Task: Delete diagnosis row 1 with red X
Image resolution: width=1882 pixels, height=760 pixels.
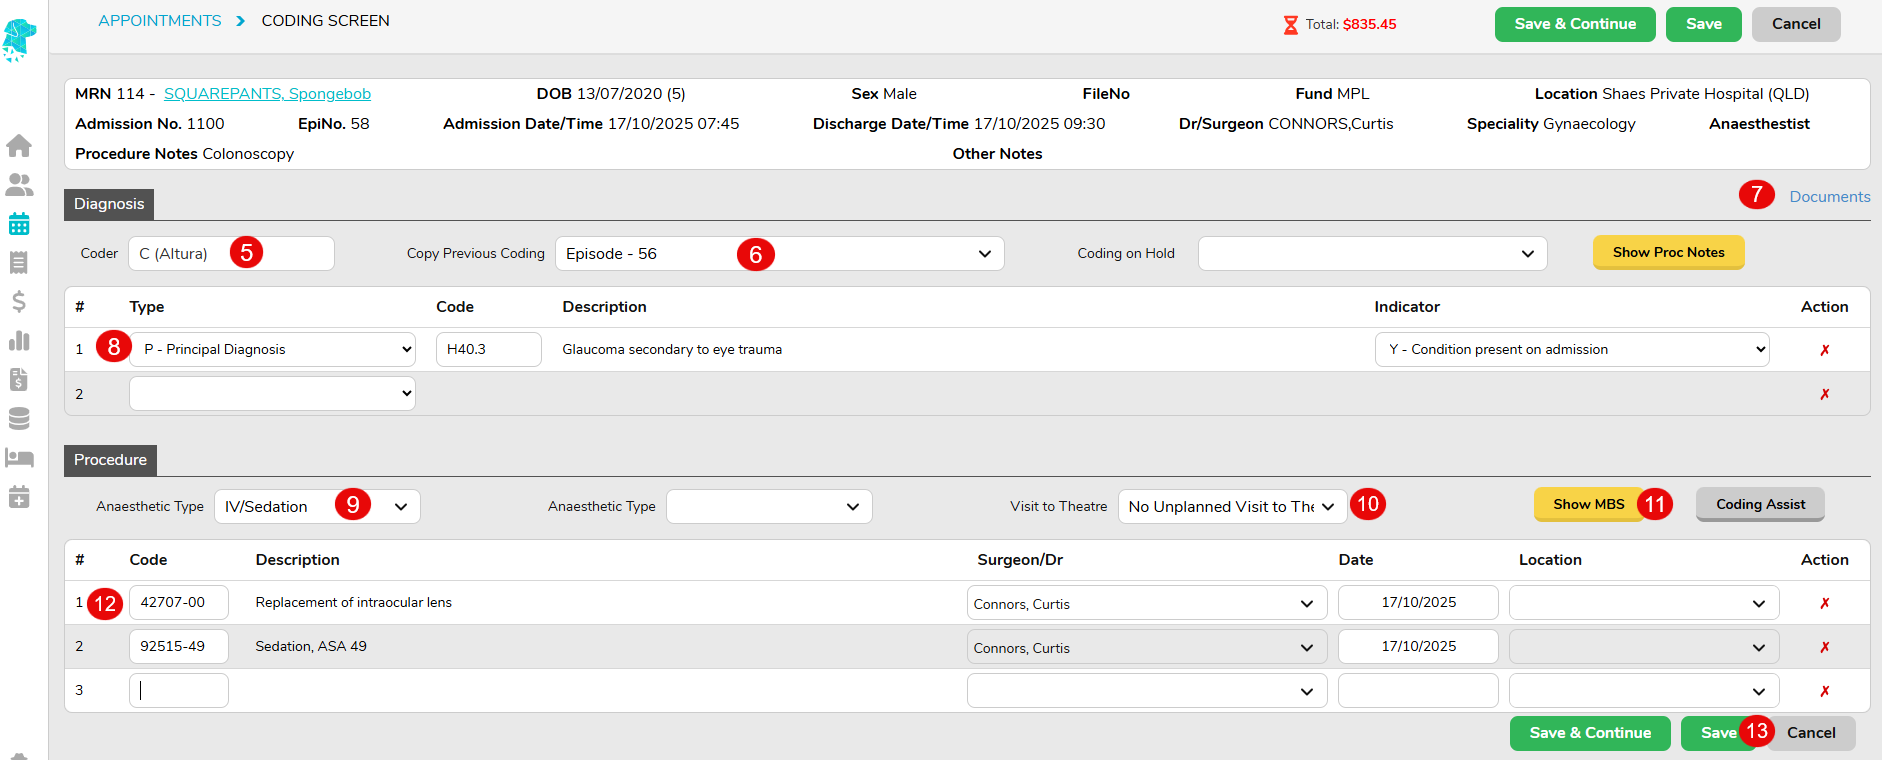Action: point(1824,350)
